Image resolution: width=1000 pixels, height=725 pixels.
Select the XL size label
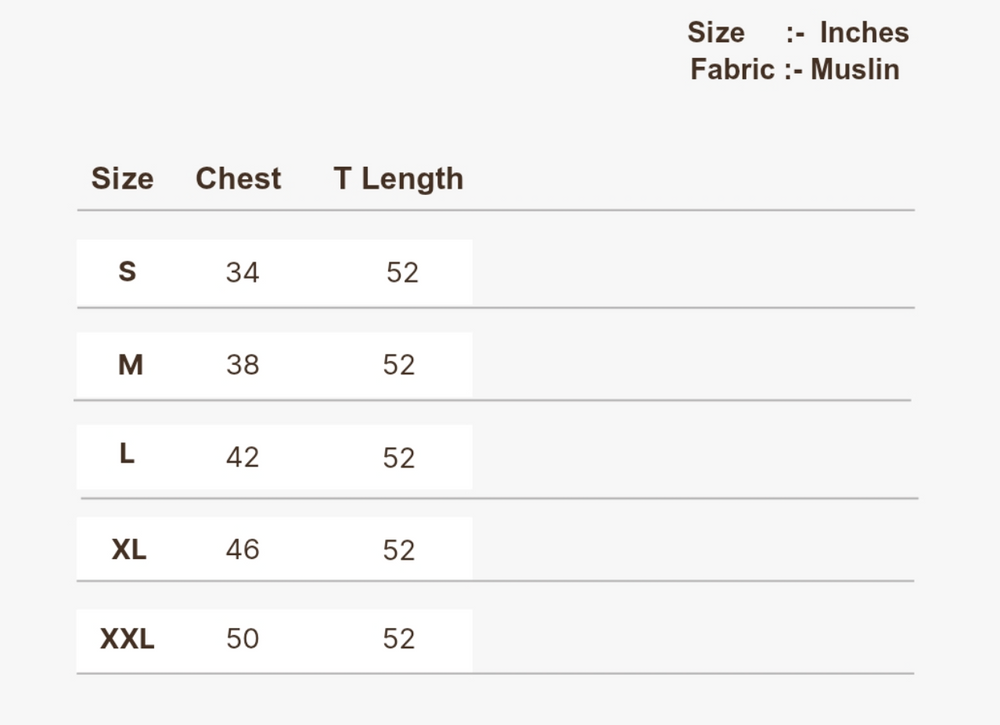coord(129,549)
